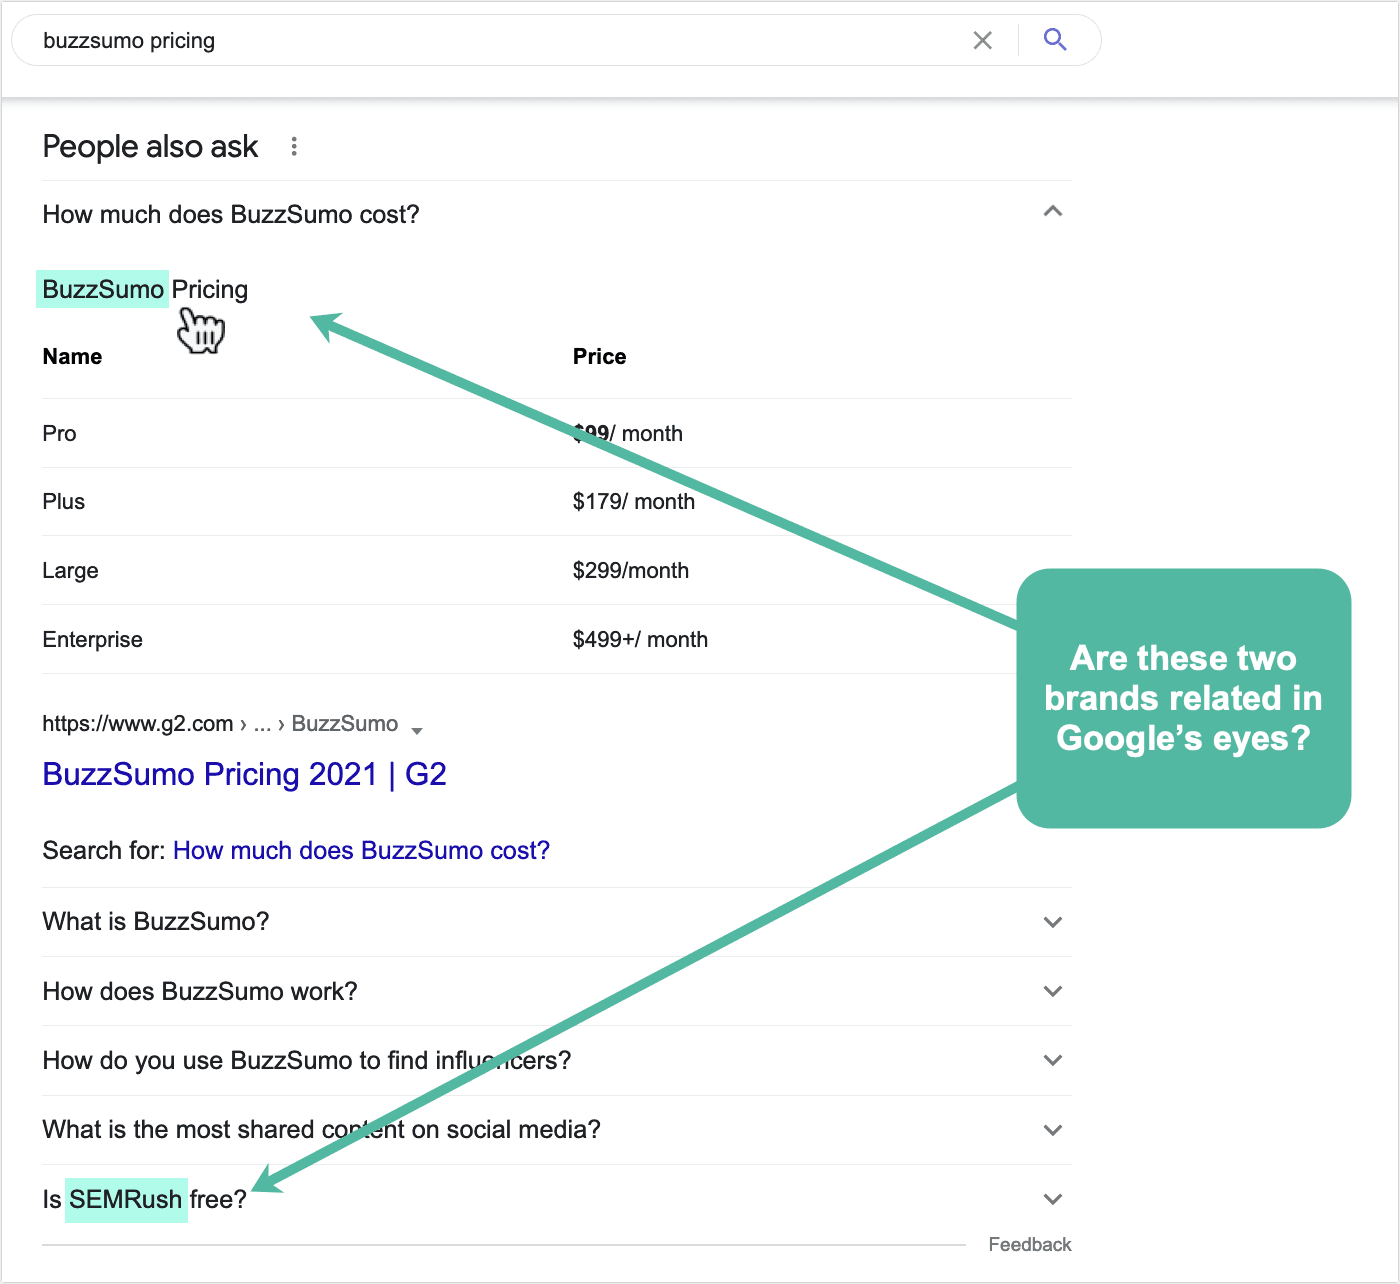Open the g2.com result options arrow

pyautogui.click(x=419, y=729)
